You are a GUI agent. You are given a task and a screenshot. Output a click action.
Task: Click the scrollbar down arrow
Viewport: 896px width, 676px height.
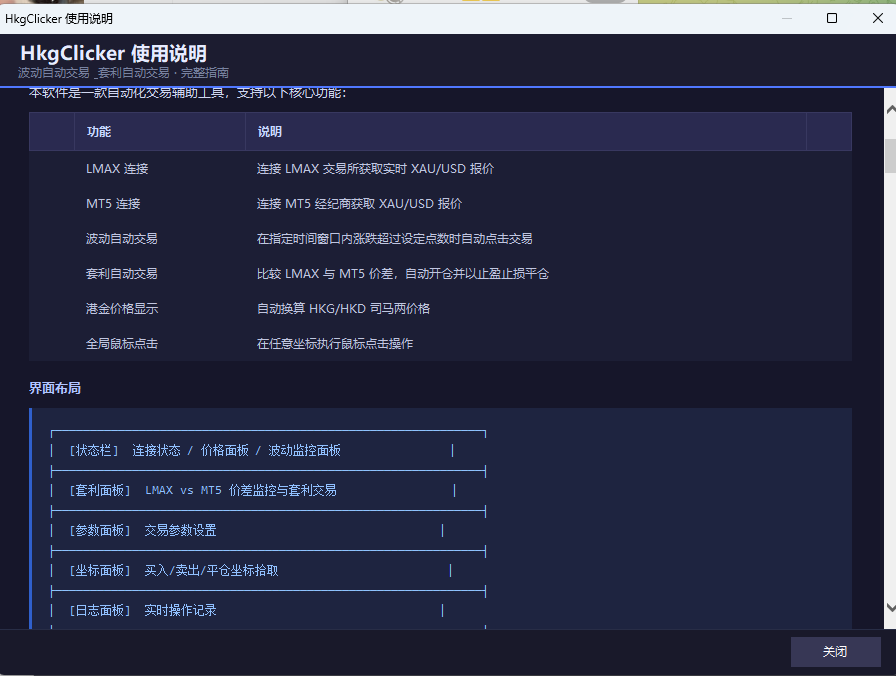(x=890, y=607)
